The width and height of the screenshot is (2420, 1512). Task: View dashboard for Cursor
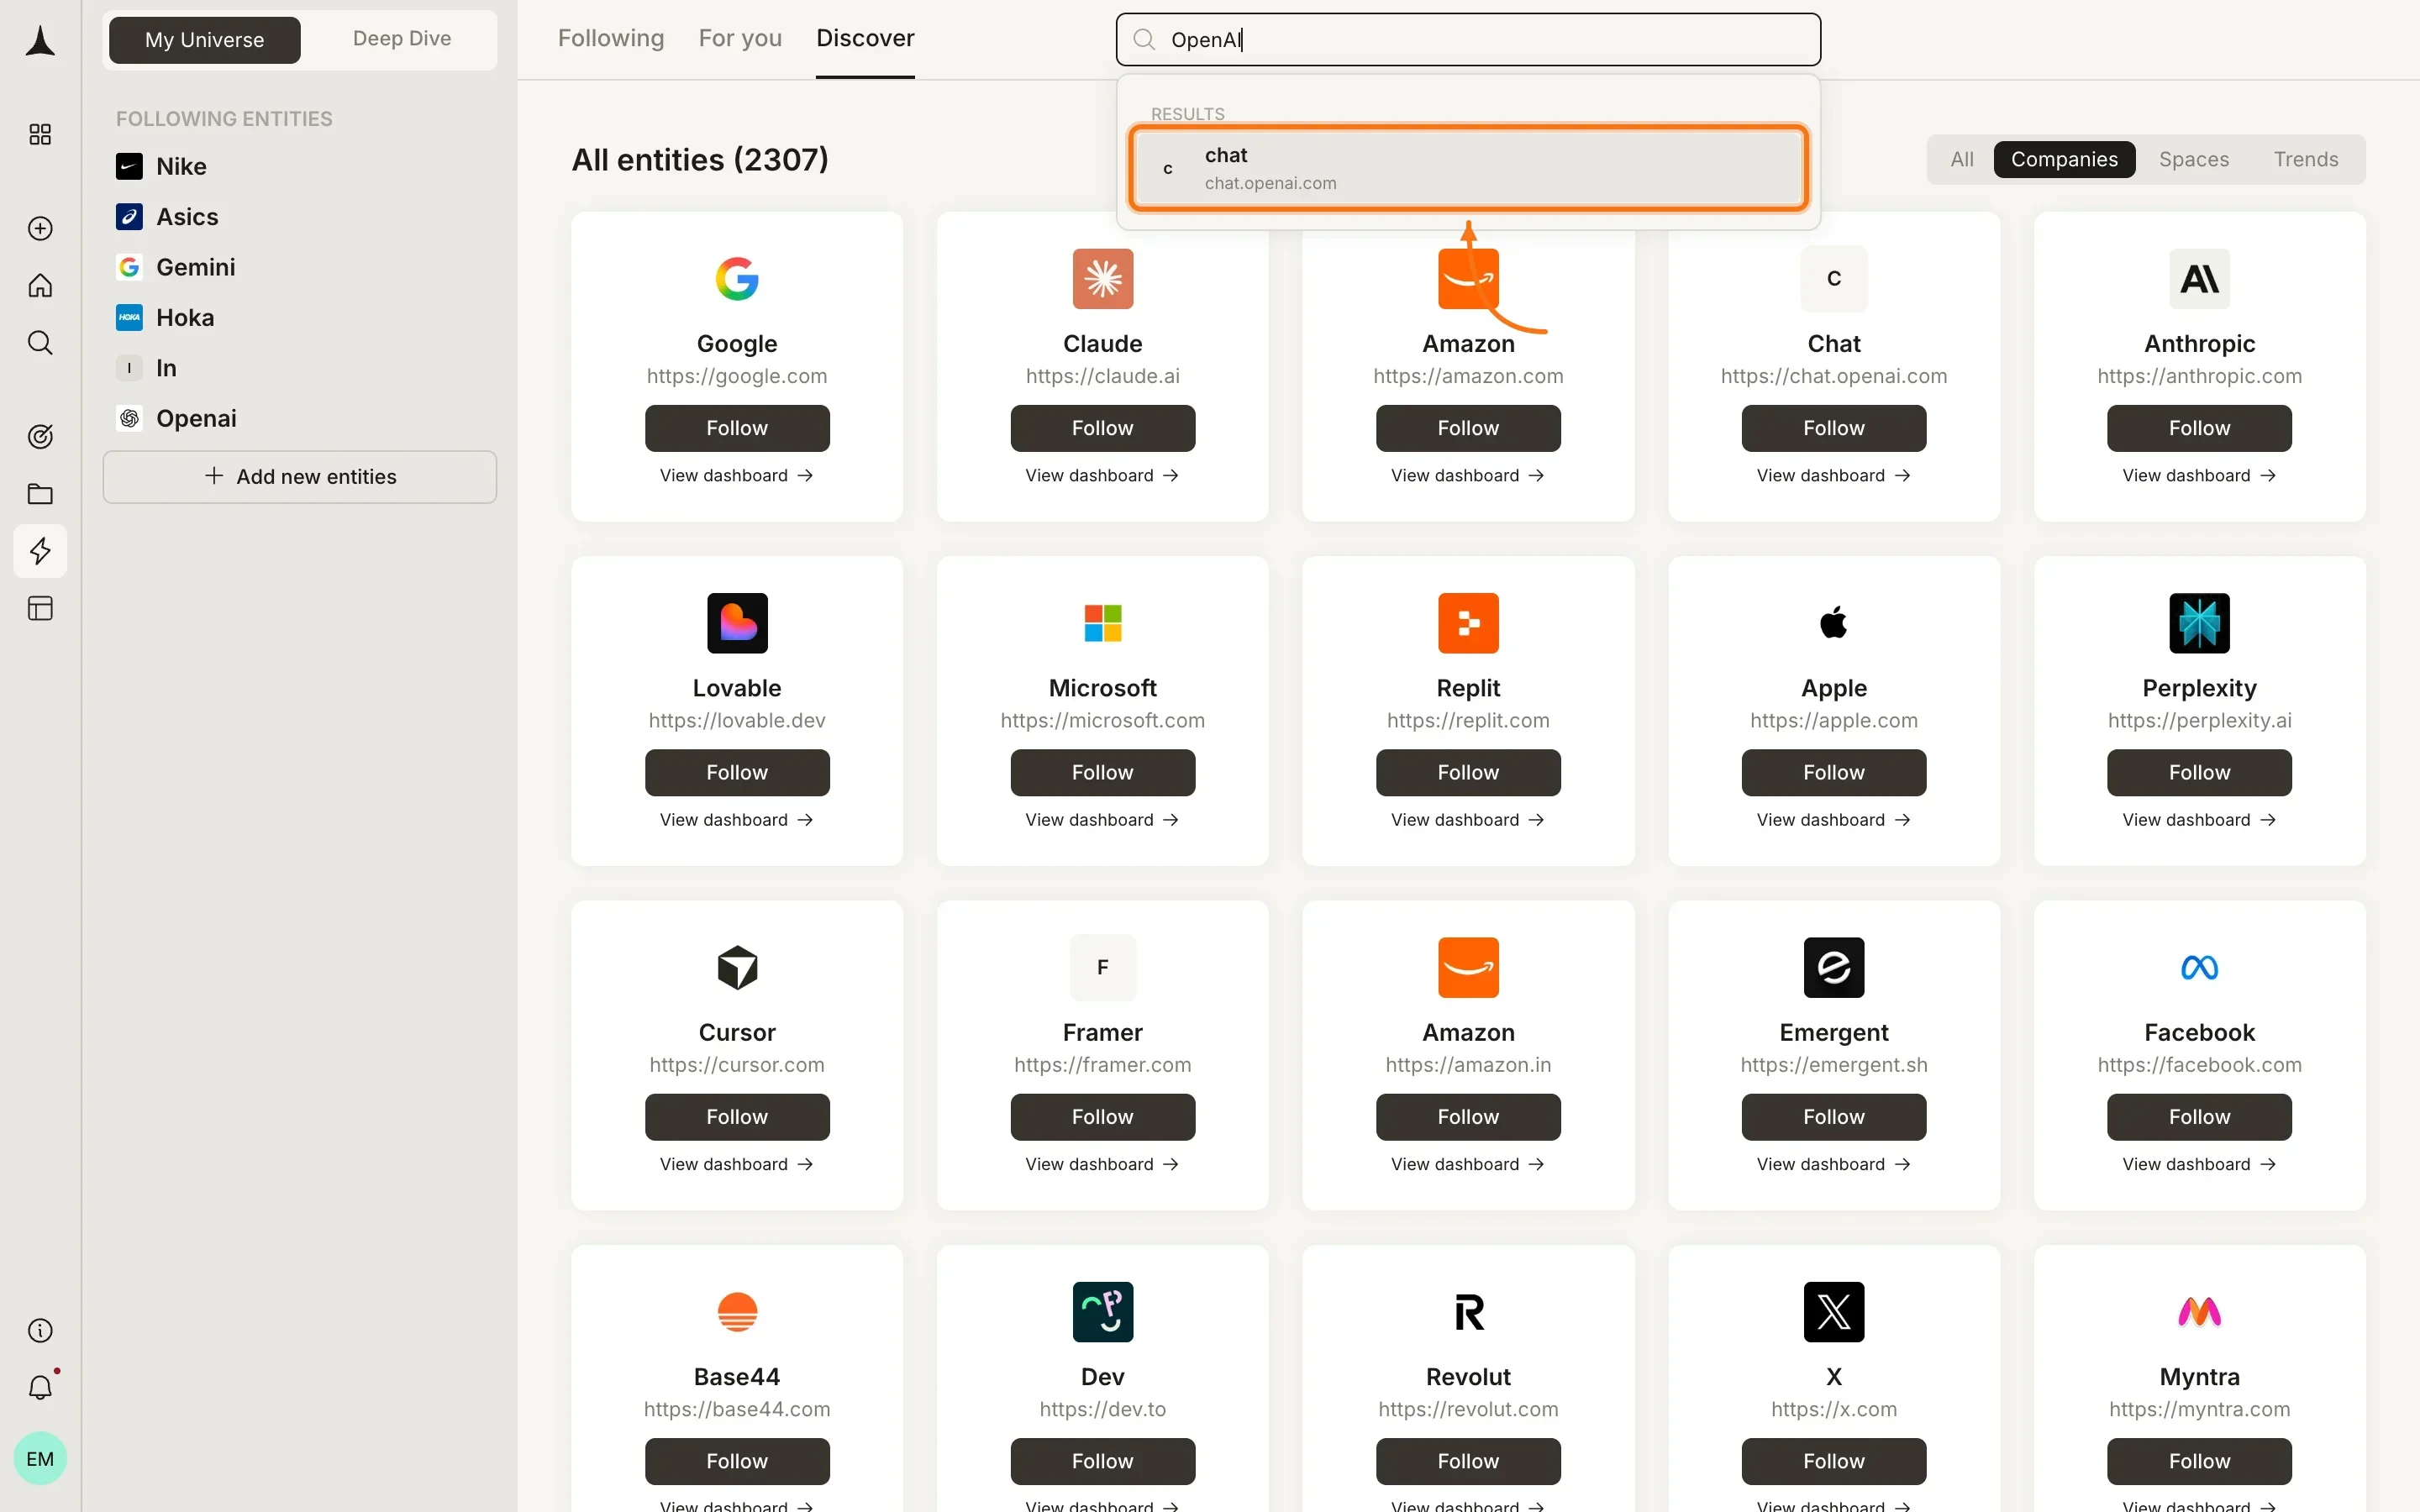pyautogui.click(x=737, y=1163)
